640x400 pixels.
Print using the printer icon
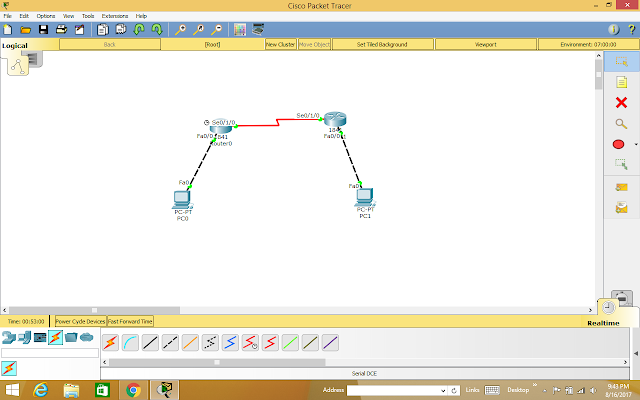pos(61,29)
